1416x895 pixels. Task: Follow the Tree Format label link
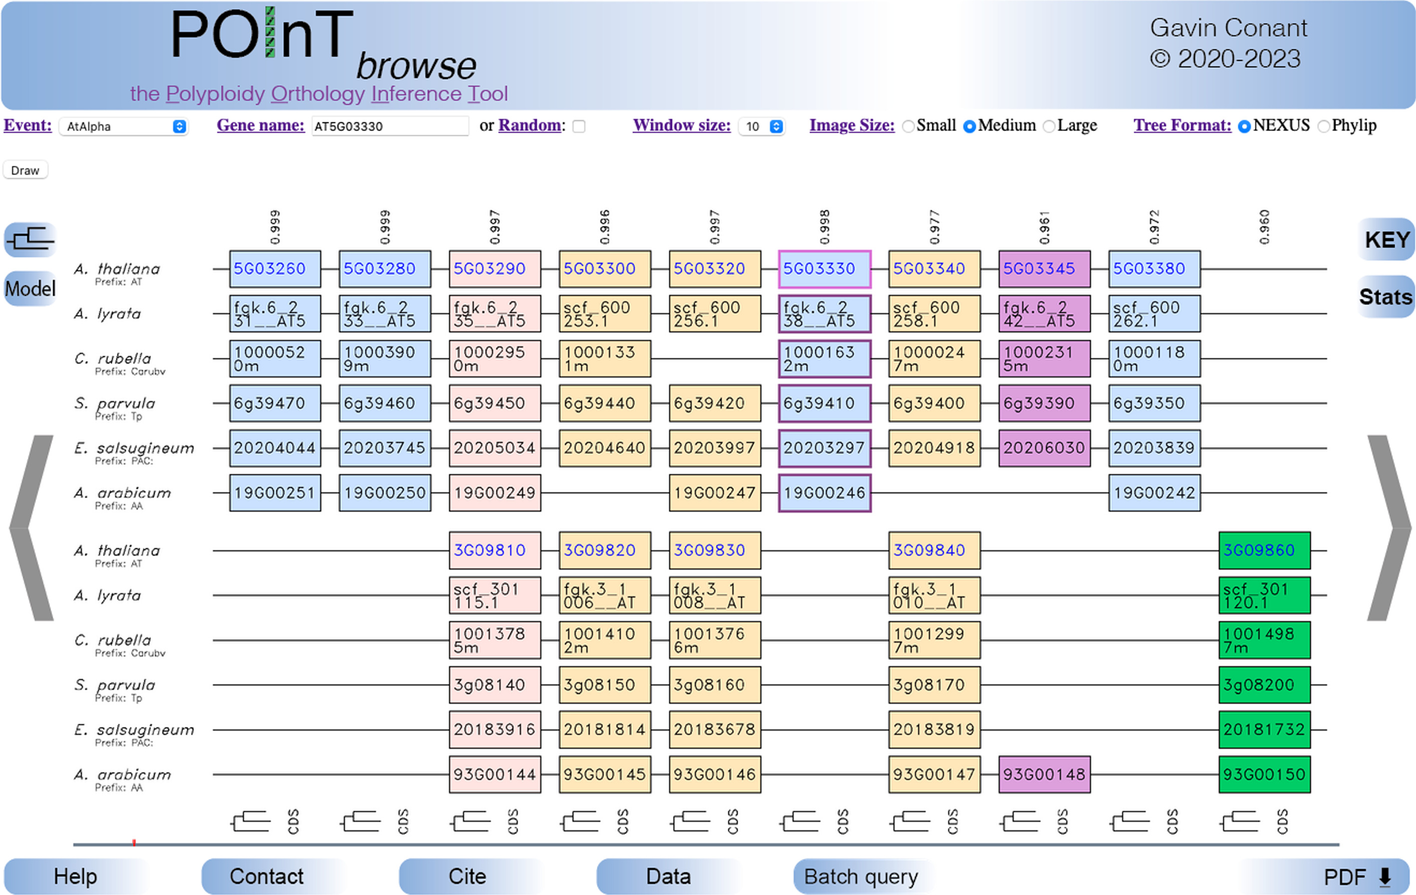1182,125
